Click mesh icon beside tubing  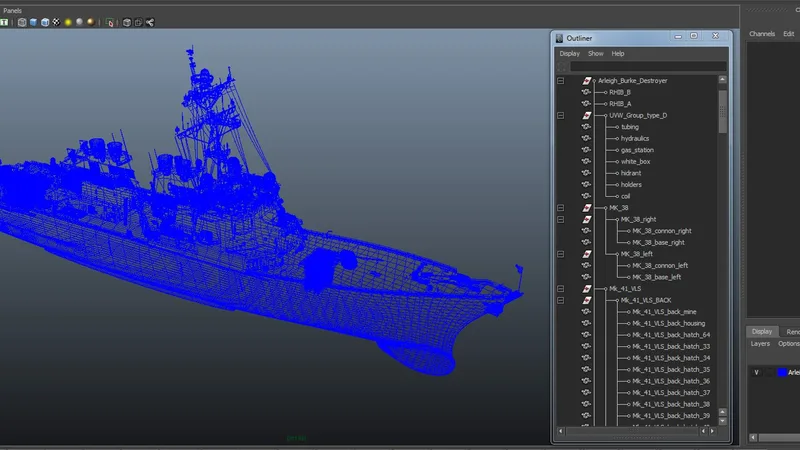[586, 127]
